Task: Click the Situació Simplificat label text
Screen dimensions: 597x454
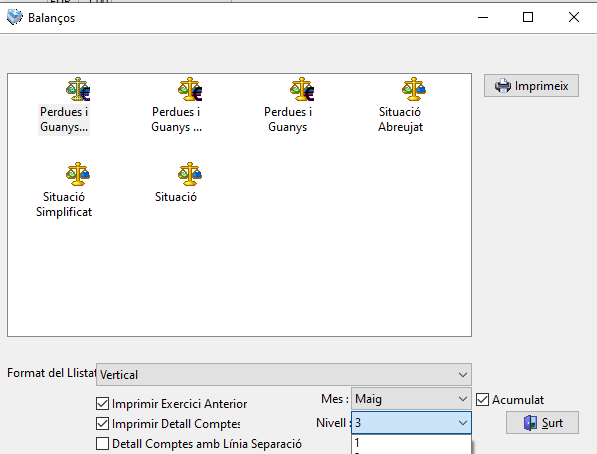Action: pyautogui.click(x=64, y=204)
